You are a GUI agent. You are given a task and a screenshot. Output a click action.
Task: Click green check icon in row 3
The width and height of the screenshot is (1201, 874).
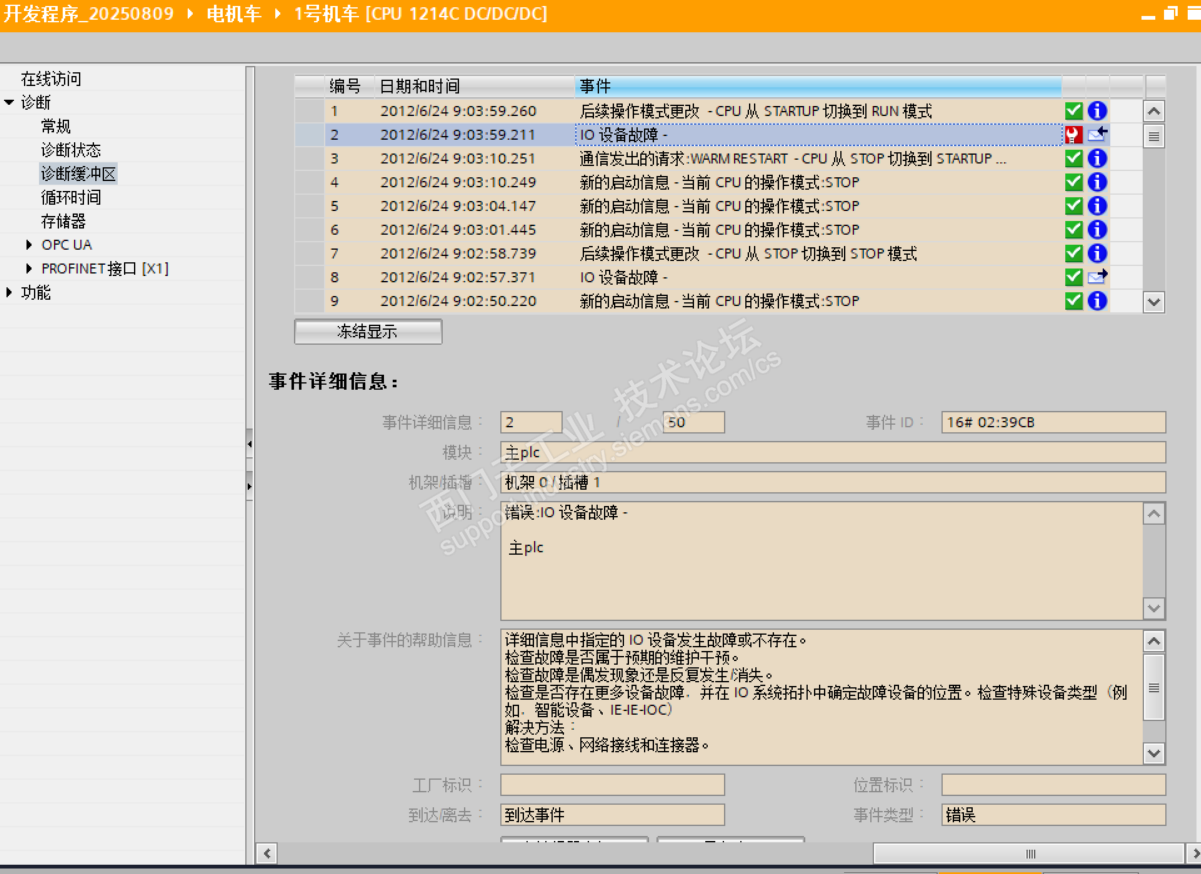(x=1074, y=158)
